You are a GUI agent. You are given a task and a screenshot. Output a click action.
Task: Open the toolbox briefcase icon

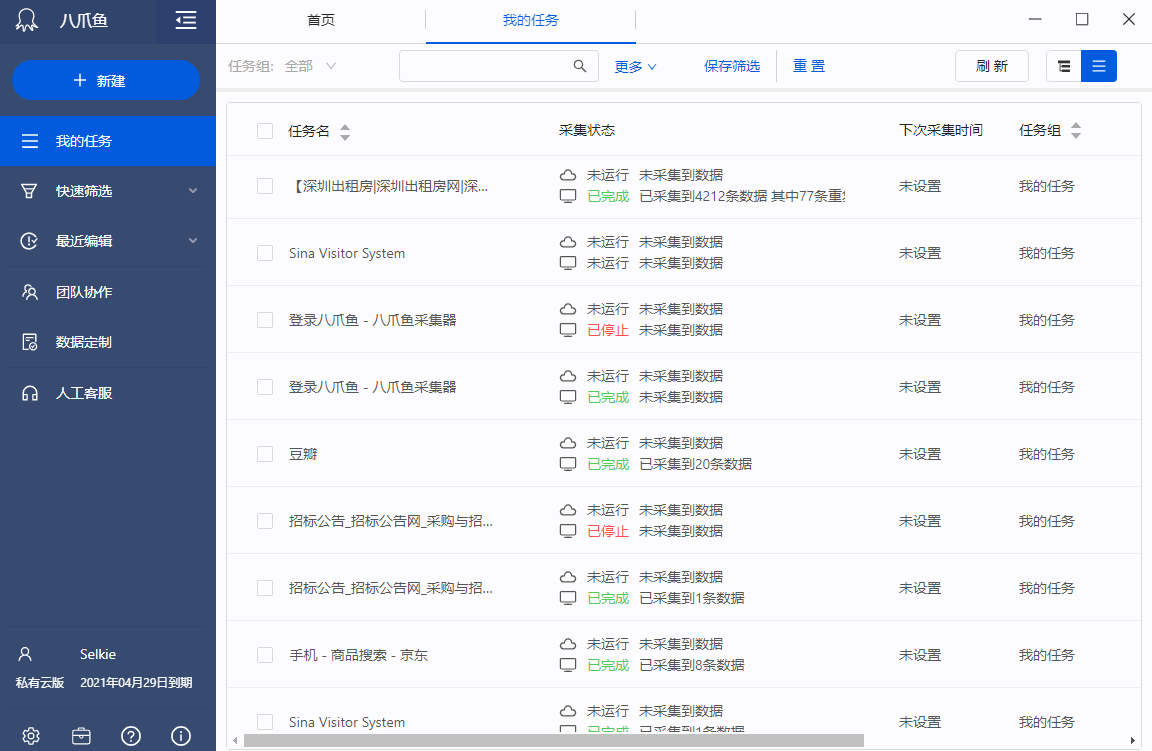(81, 736)
